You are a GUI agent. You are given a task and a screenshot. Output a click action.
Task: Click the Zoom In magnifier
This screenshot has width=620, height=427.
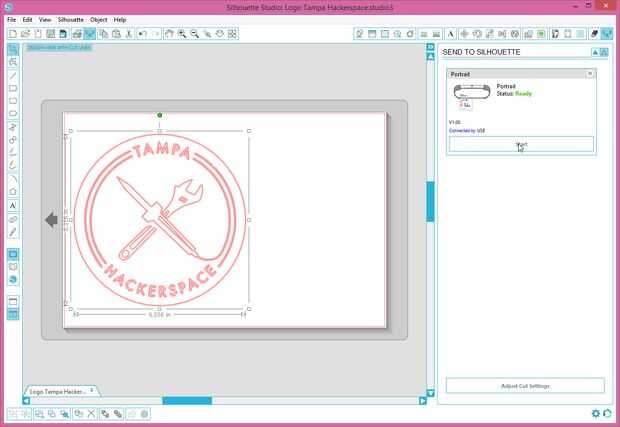point(182,34)
